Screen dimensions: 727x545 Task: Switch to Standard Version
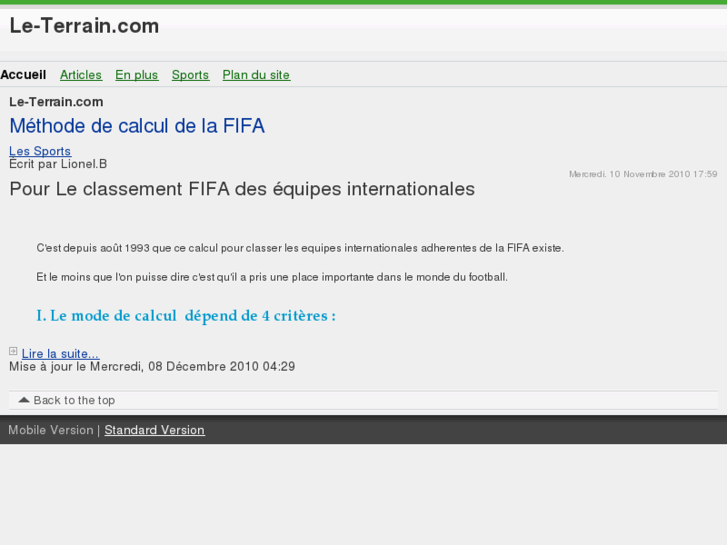154,430
